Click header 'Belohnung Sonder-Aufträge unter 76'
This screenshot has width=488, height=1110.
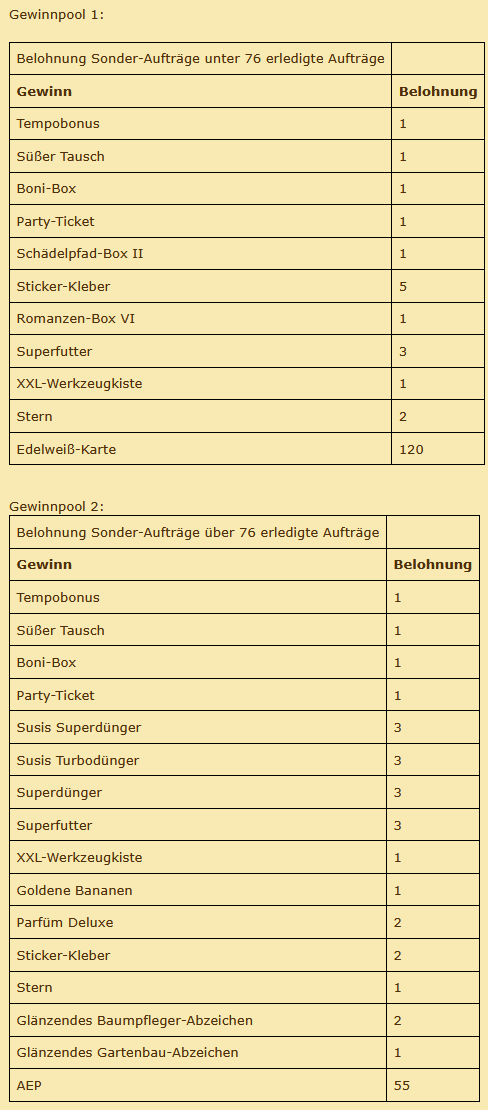200,59
